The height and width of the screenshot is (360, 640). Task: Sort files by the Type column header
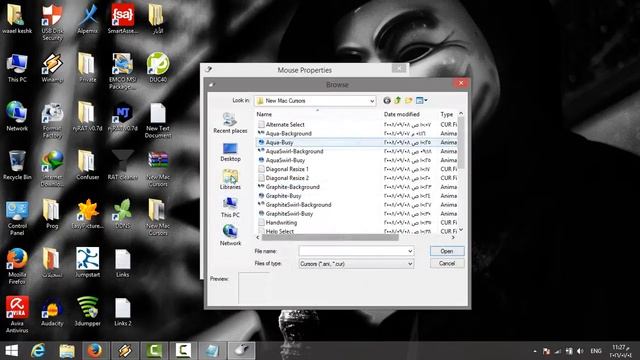point(448,114)
